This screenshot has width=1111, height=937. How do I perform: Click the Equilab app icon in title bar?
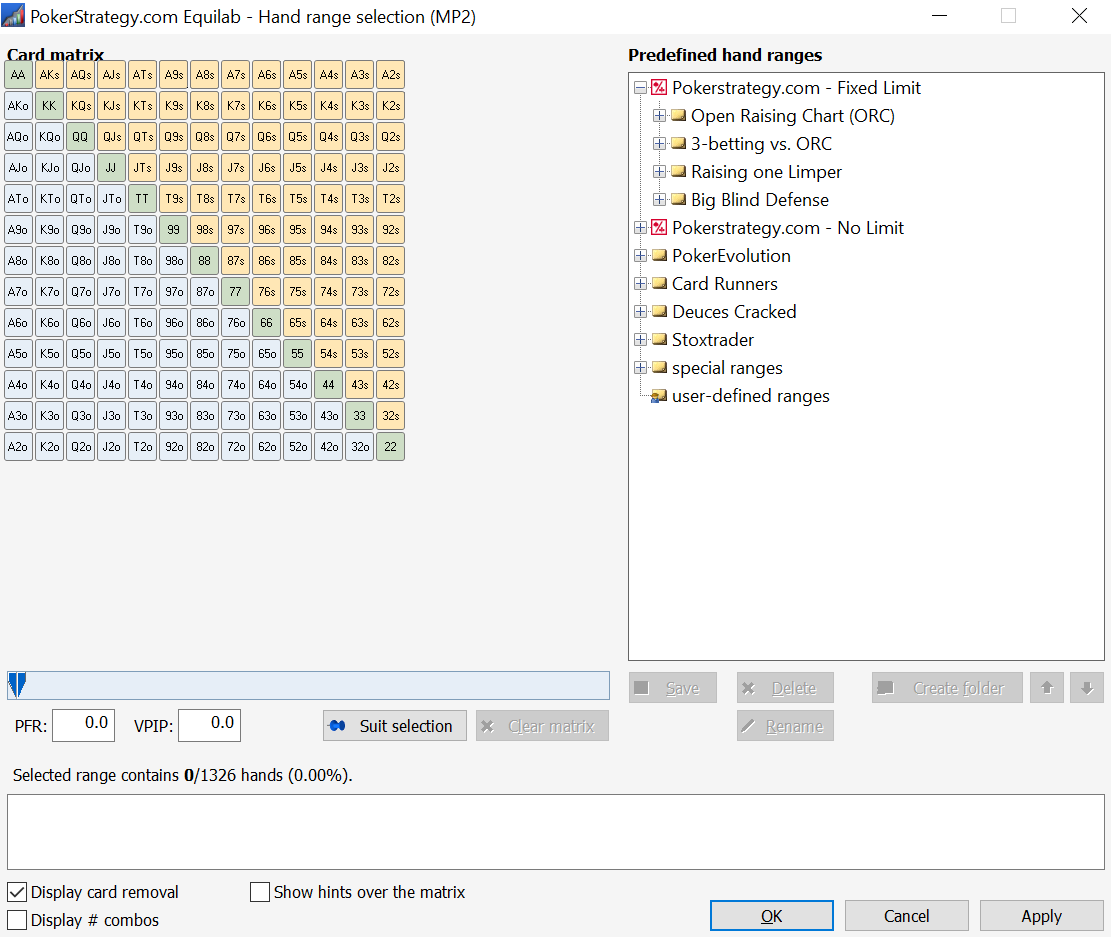13,16
